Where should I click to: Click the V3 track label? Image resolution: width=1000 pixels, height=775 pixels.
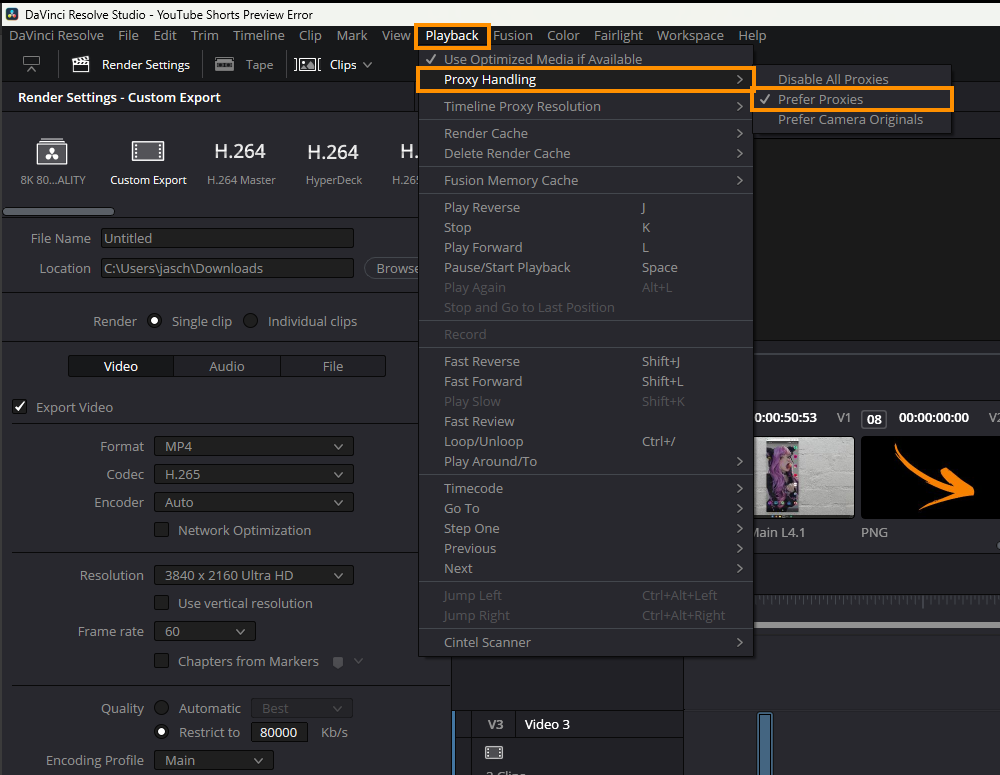[495, 725]
